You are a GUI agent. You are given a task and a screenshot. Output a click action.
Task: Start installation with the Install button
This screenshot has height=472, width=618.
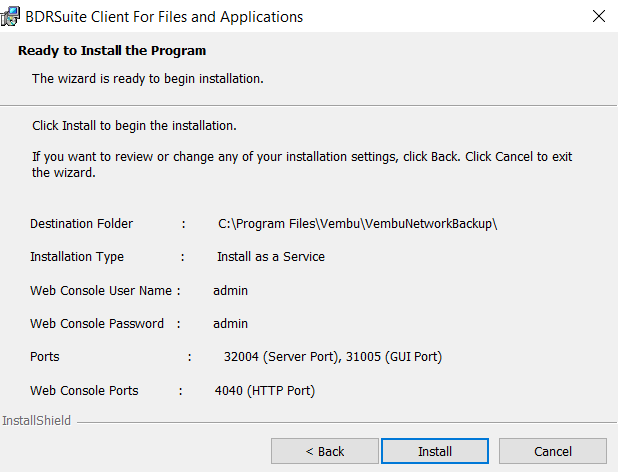pyautogui.click(x=435, y=451)
